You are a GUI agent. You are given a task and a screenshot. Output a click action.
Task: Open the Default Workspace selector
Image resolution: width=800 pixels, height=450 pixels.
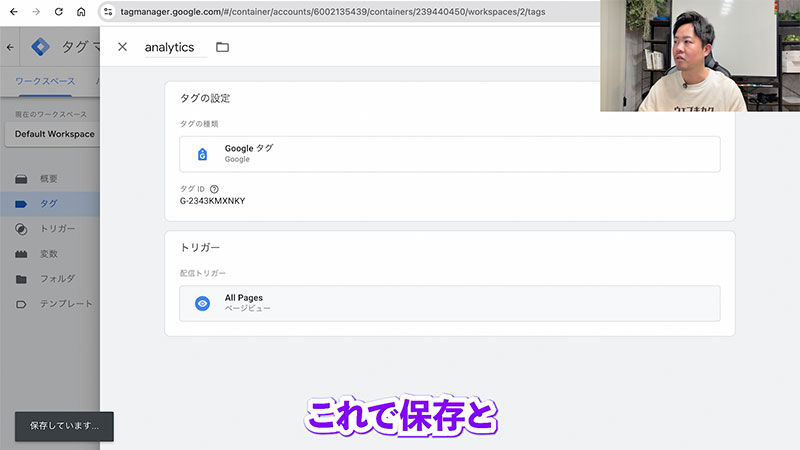click(x=53, y=134)
